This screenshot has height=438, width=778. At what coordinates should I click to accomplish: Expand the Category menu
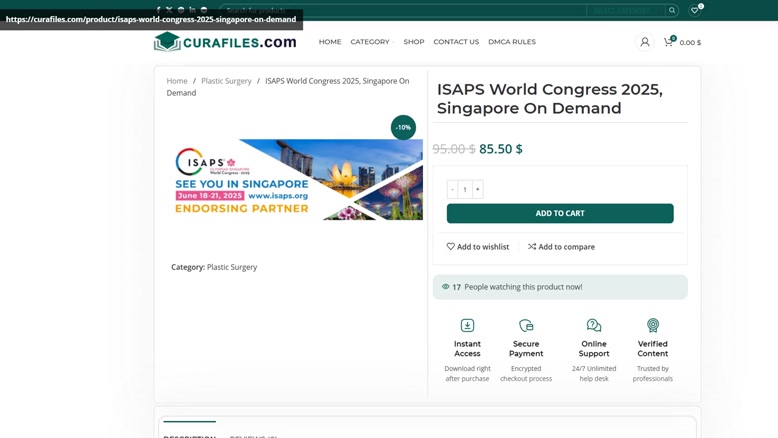point(372,42)
